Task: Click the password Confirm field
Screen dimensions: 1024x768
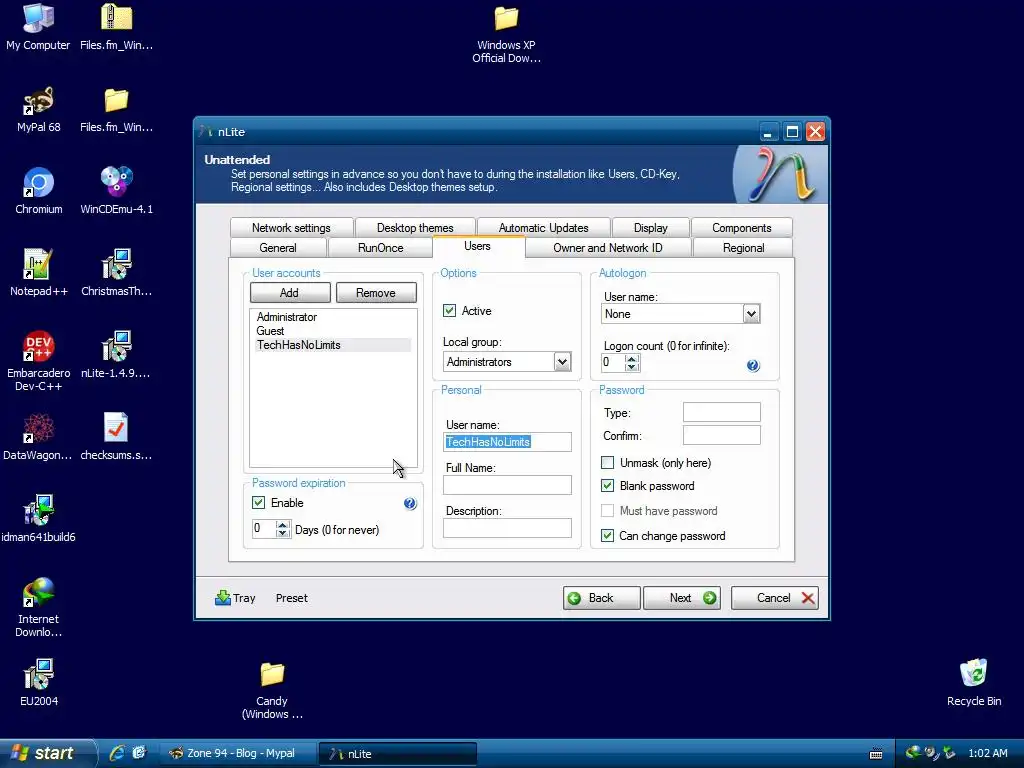Action: 722,435
